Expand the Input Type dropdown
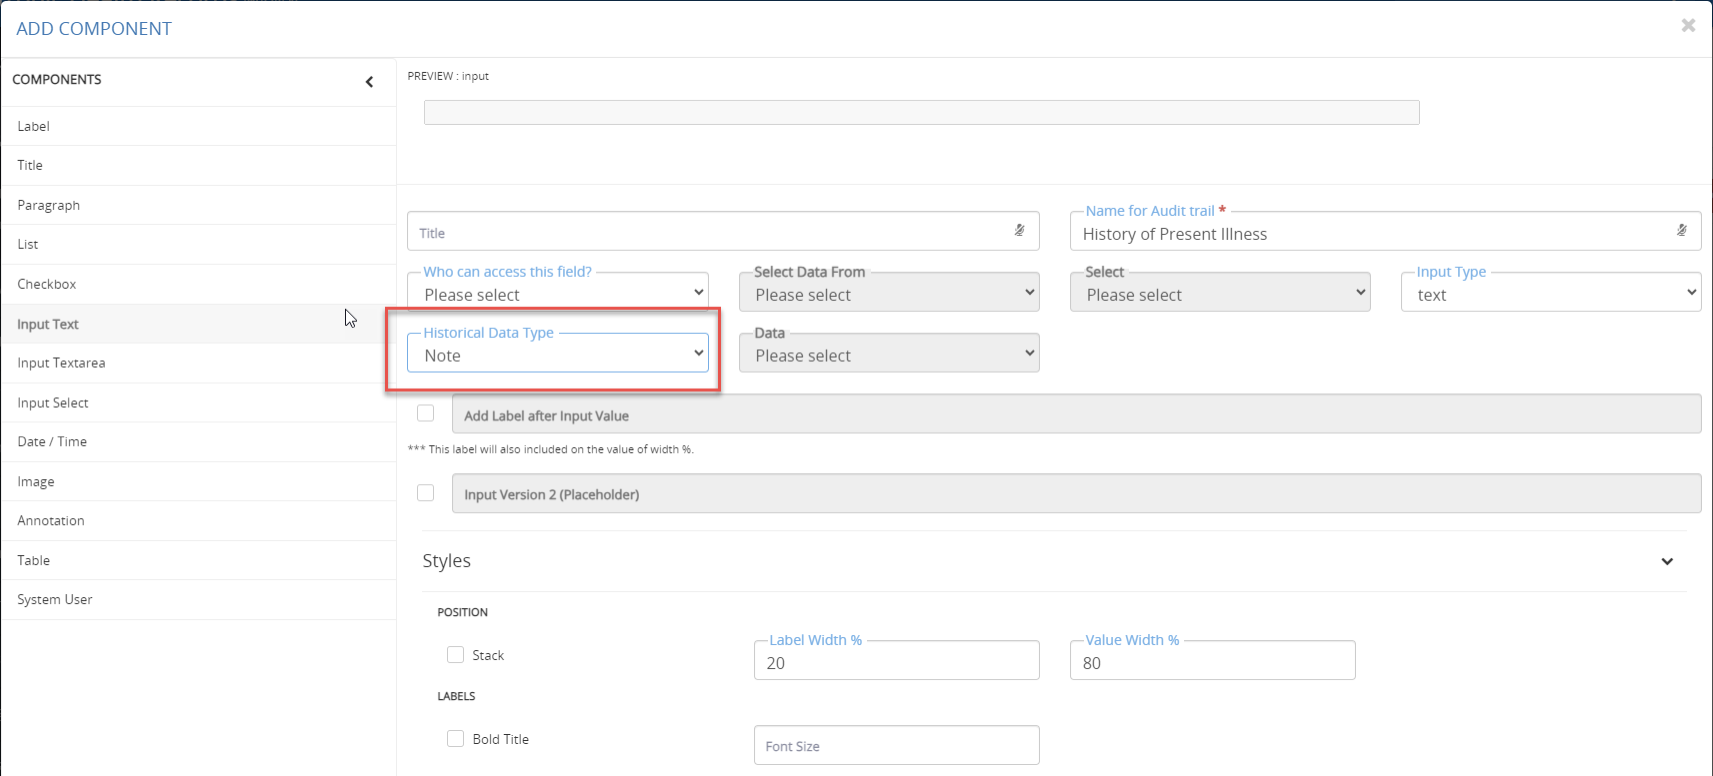The width and height of the screenshot is (1713, 776). [x=1550, y=294]
